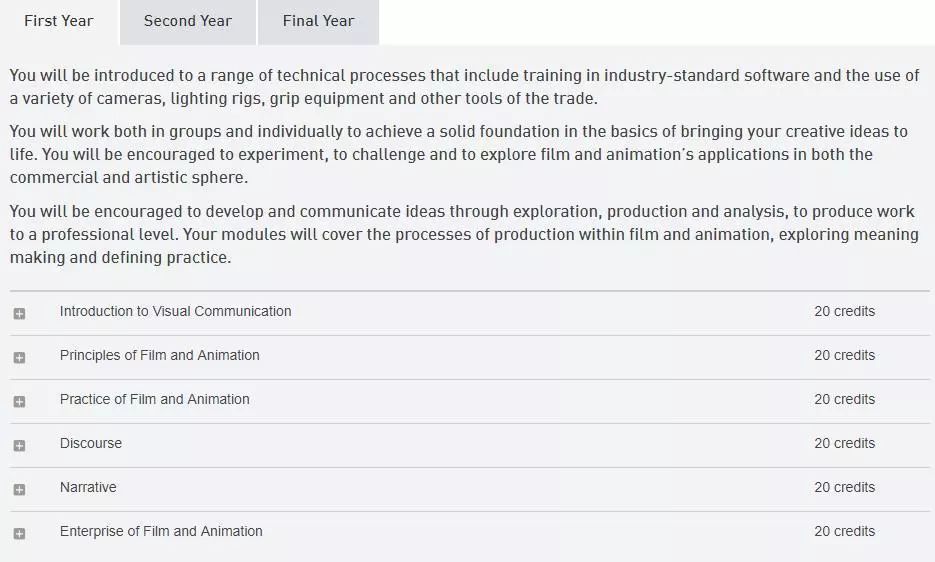The width and height of the screenshot is (935, 562).
Task: Expand Principles of Film and Animation plus icon
Action: pos(19,357)
